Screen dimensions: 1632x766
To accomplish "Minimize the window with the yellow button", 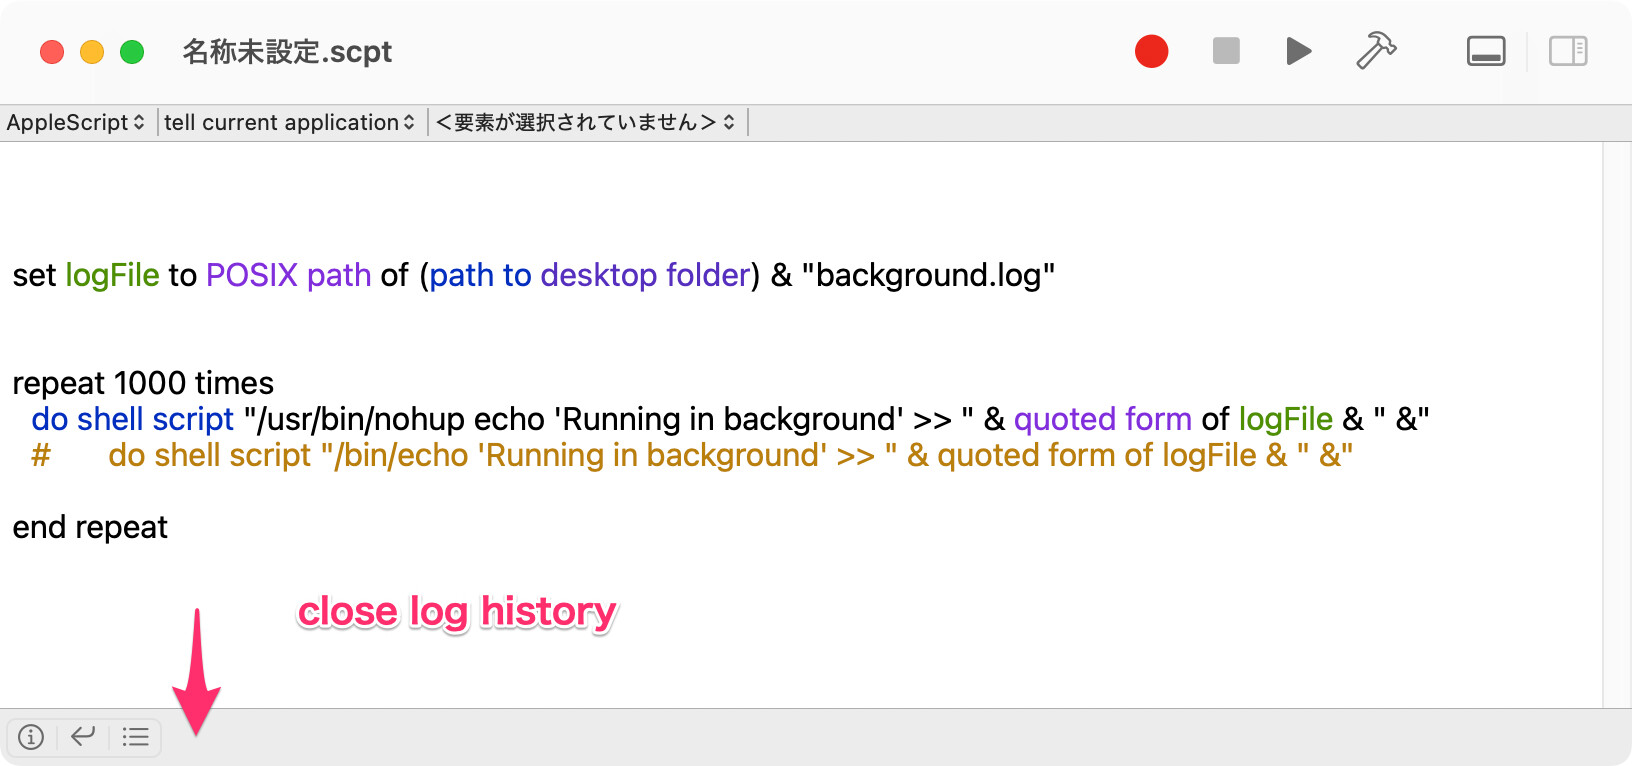I will 92,52.
